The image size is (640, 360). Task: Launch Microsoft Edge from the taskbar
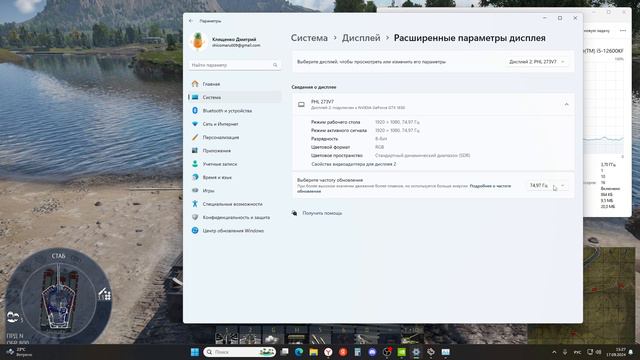tap(299, 352)
